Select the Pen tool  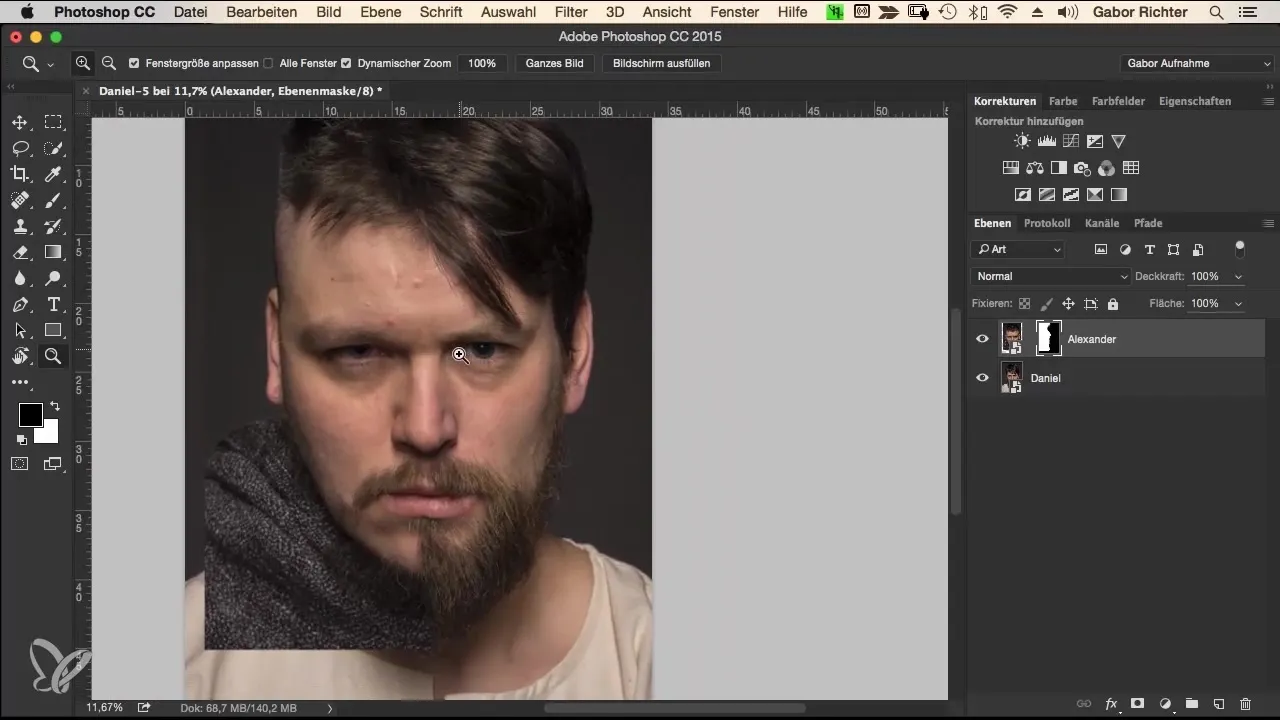click(x=19, y=304)
